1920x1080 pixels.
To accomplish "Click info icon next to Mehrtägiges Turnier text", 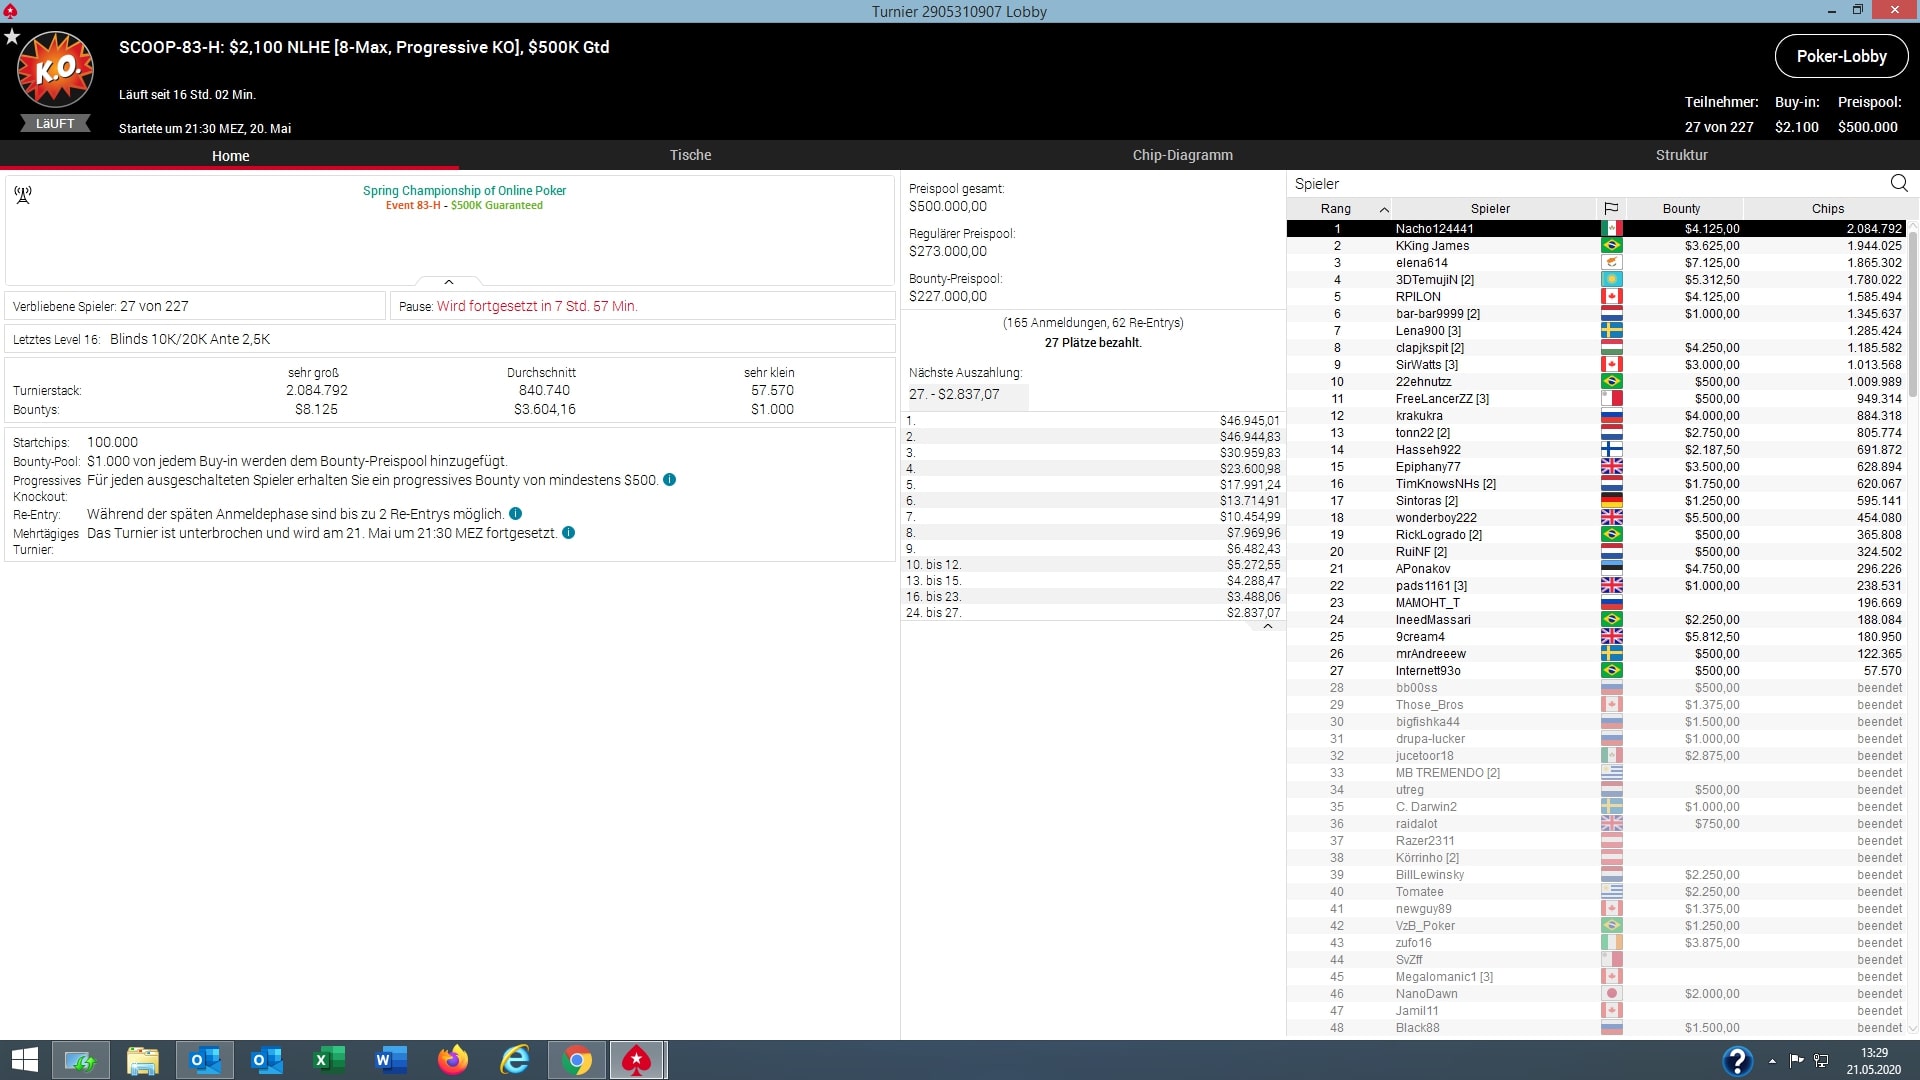I will (568, 533).
